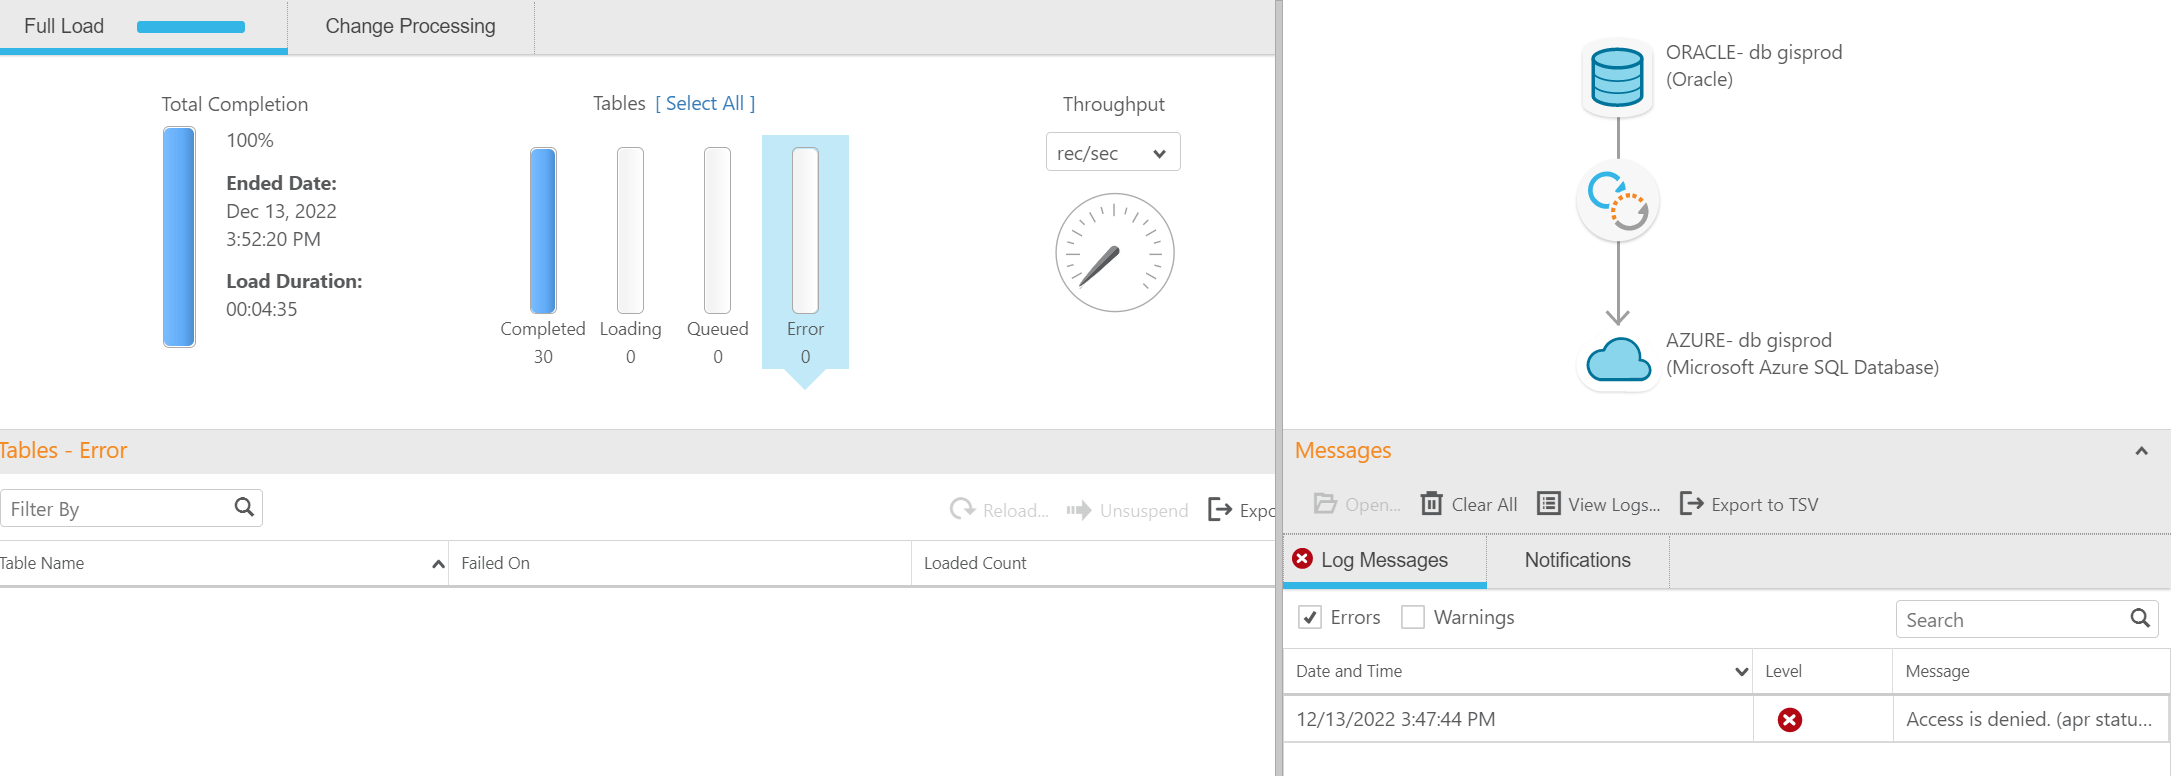Open View Logs from Messages toolbar
This screenshot has height=776, width=2171.
coord(1598,504)
